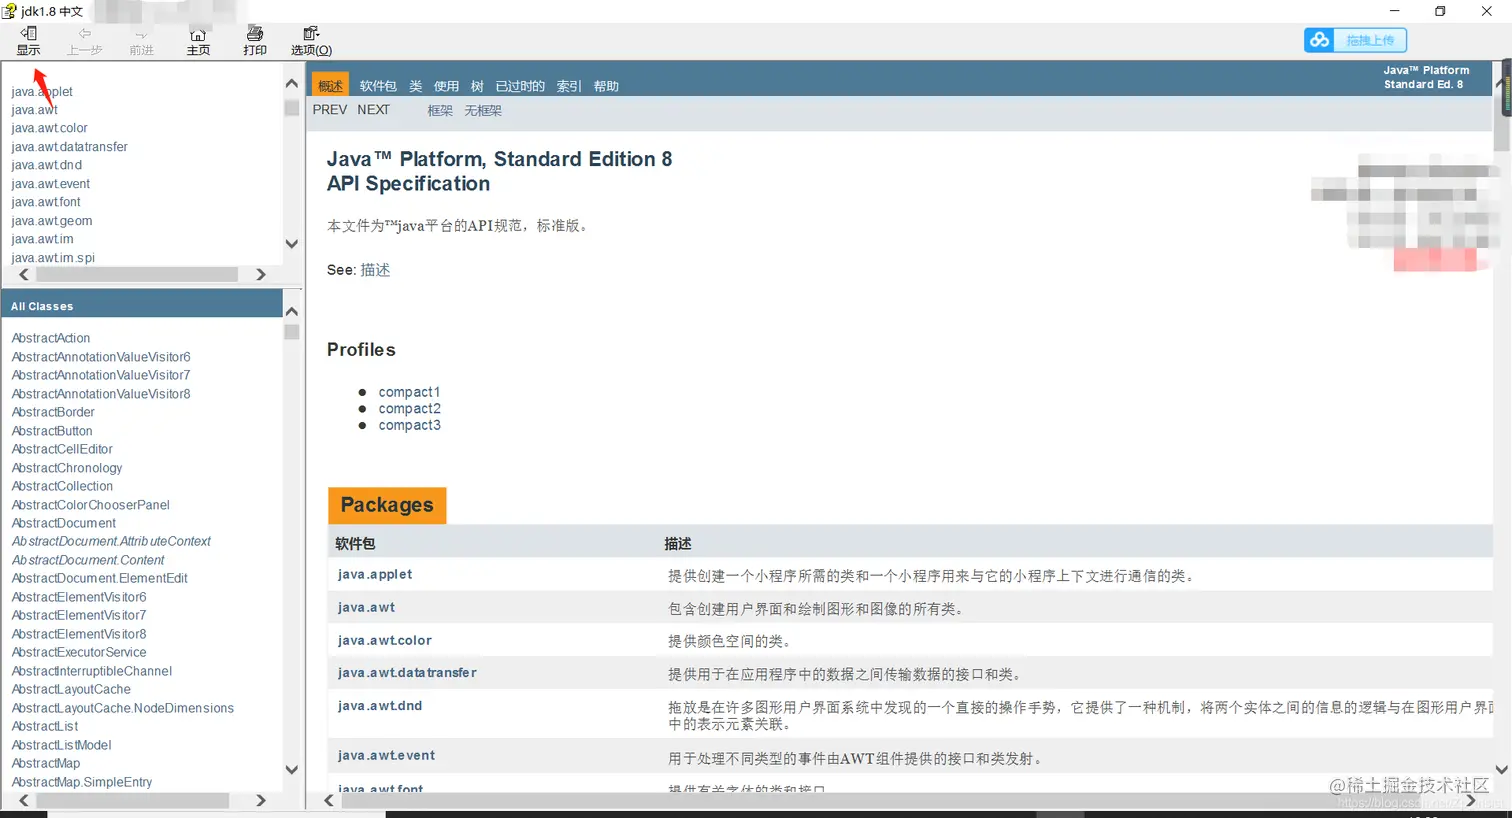Open AbstractDocument.Content class link
The height and width of the screenshot is (818, 1512).
pos(88,560)
